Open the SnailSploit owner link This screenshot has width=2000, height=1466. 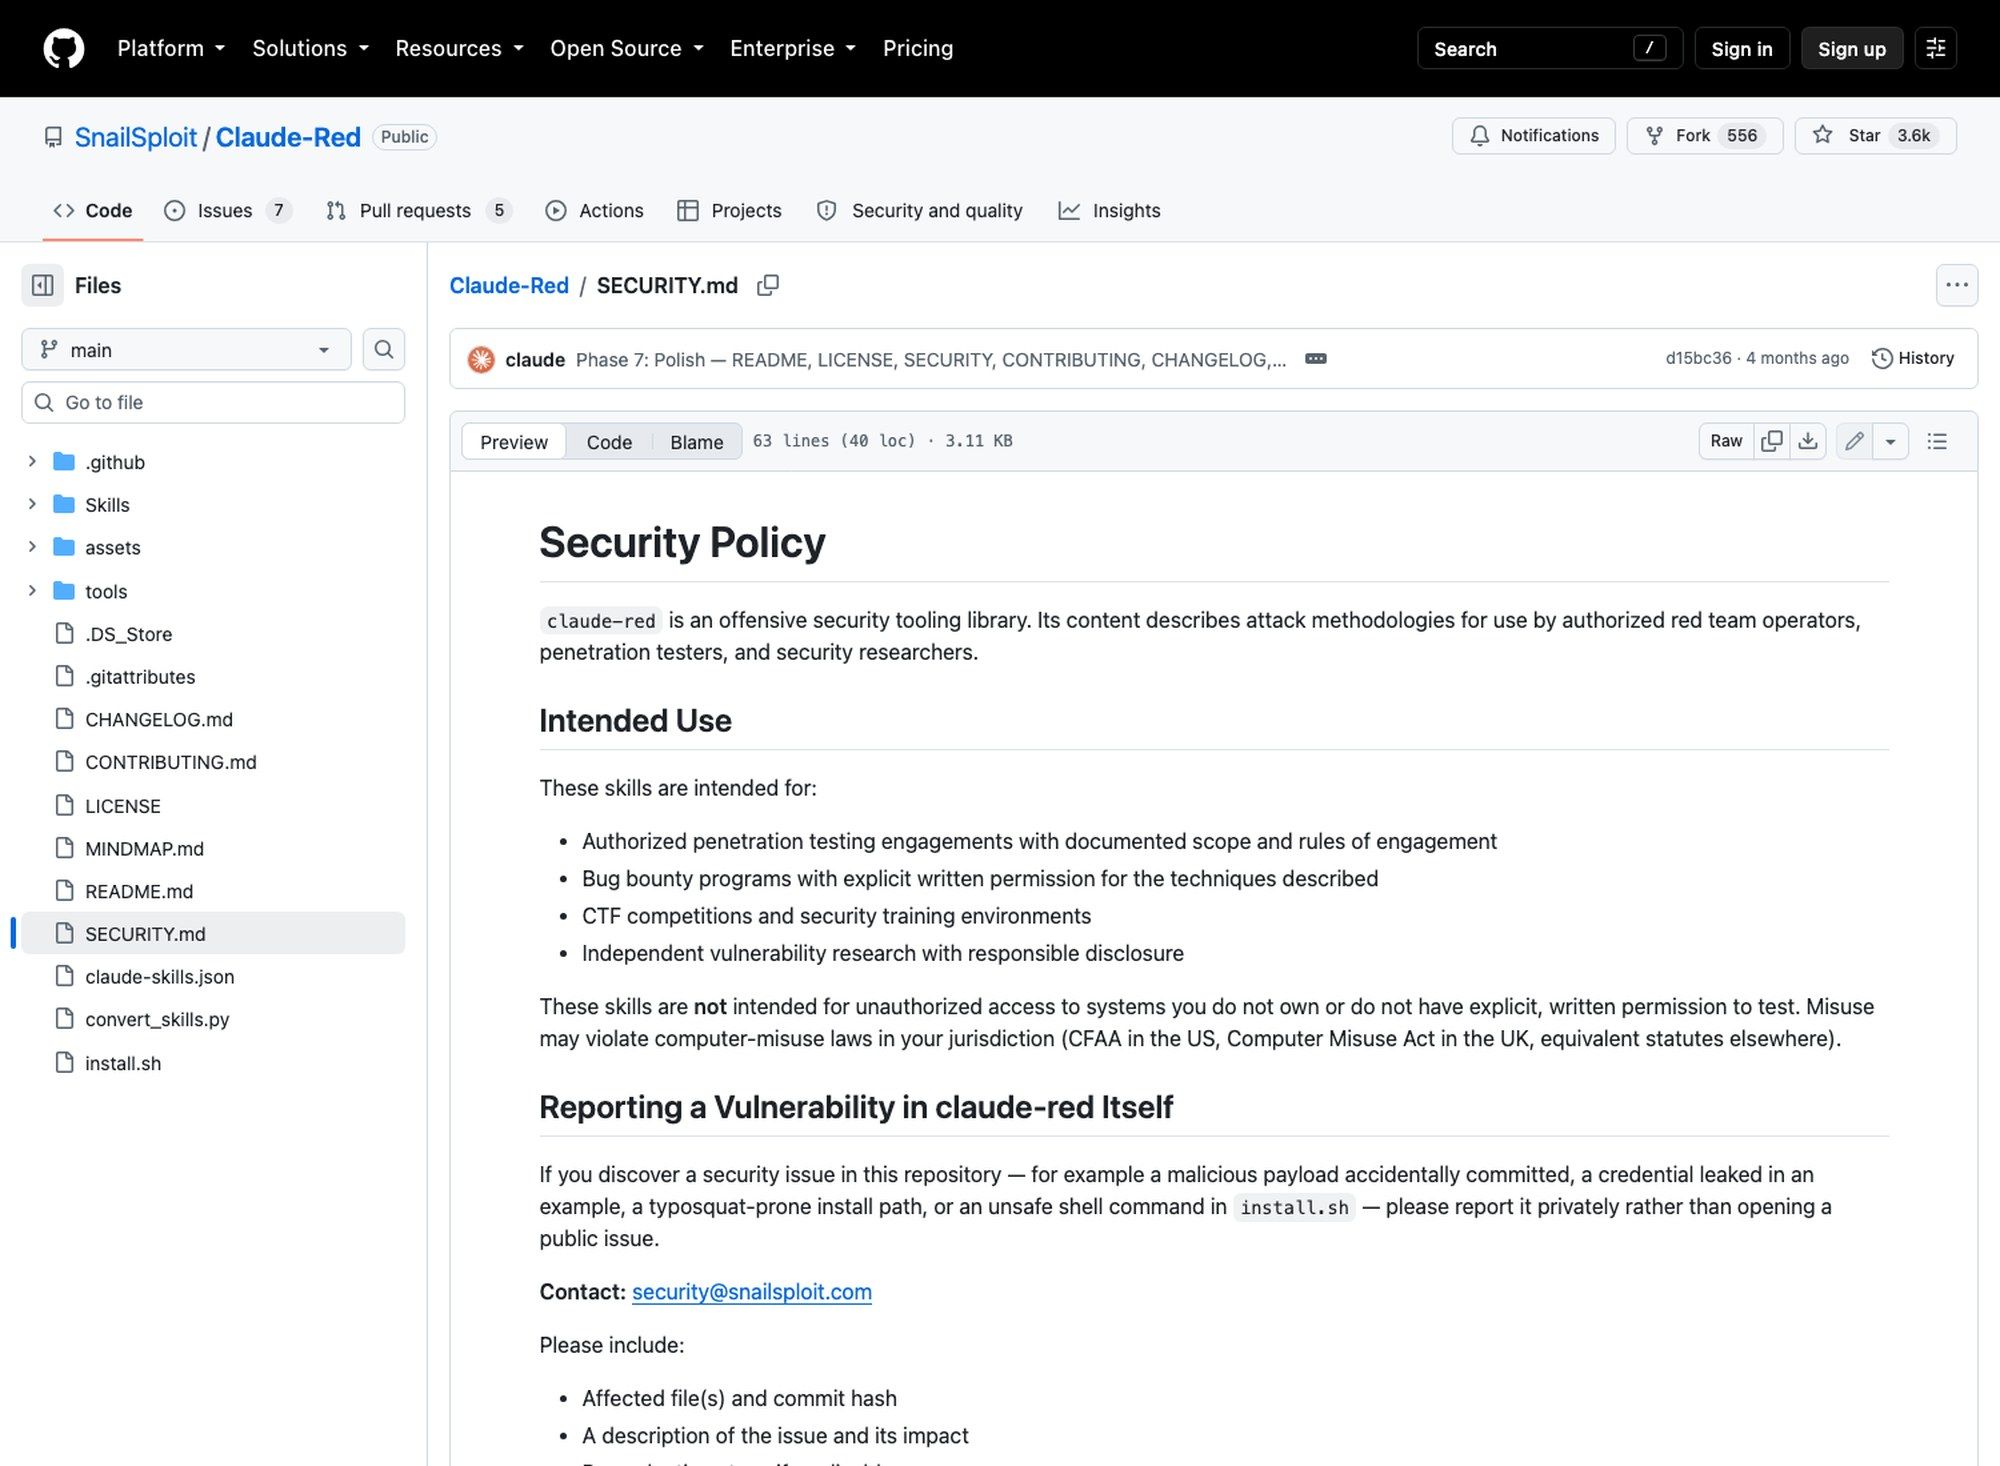136,137
